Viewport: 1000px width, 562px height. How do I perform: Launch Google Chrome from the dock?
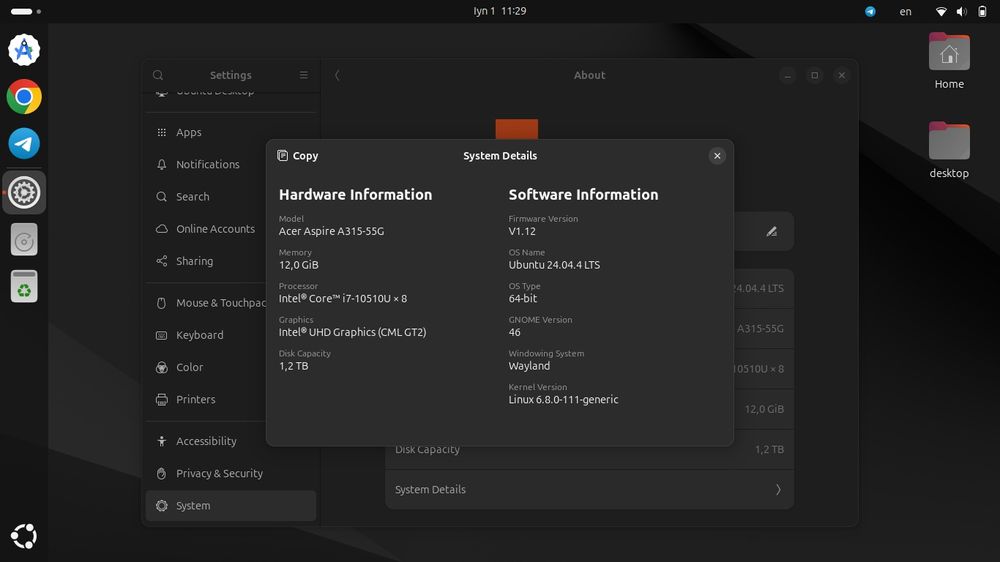[24, 97]
